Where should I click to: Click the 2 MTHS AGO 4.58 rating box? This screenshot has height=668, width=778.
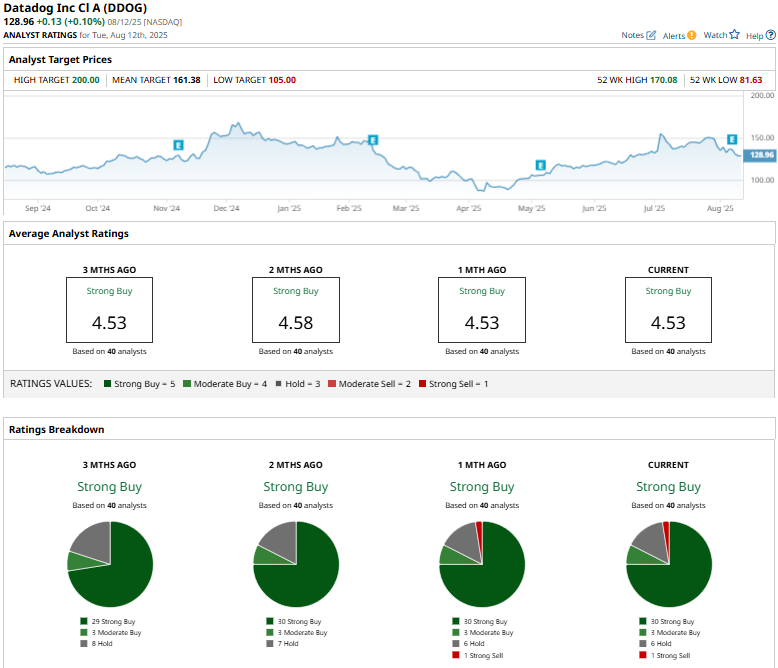coord(296,310)
